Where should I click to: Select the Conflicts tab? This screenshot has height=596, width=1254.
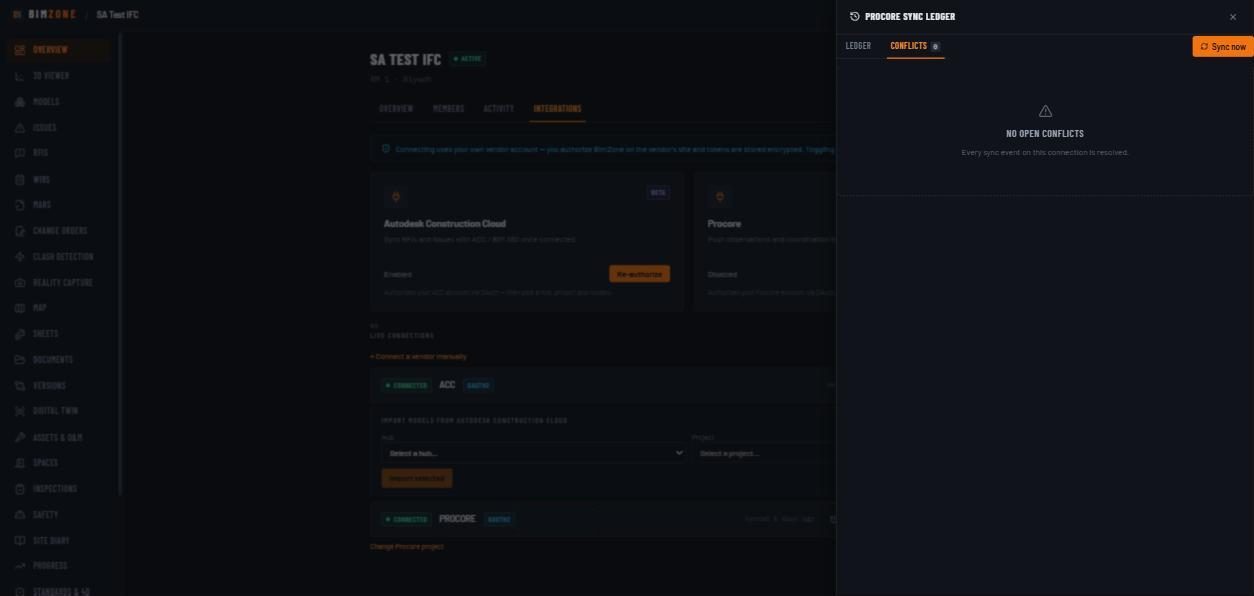click(x=915, y=46)
